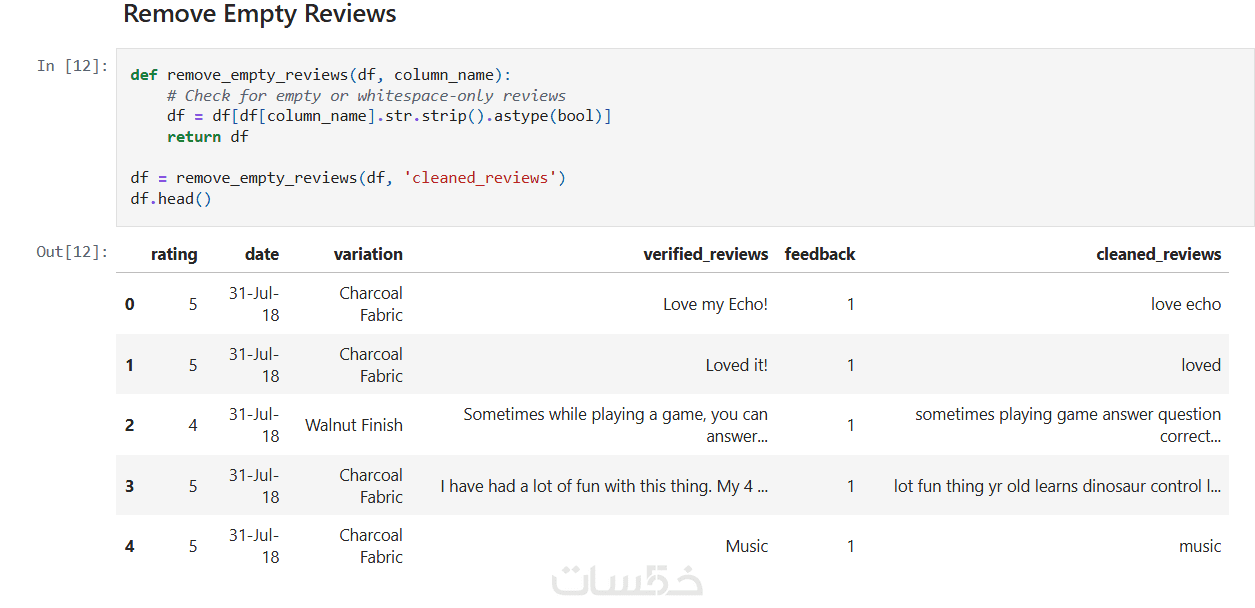Select the "lot fun thing yr old" cell
The image size is (1255, 608).
pyautogui.click(x=1057, y=486)
